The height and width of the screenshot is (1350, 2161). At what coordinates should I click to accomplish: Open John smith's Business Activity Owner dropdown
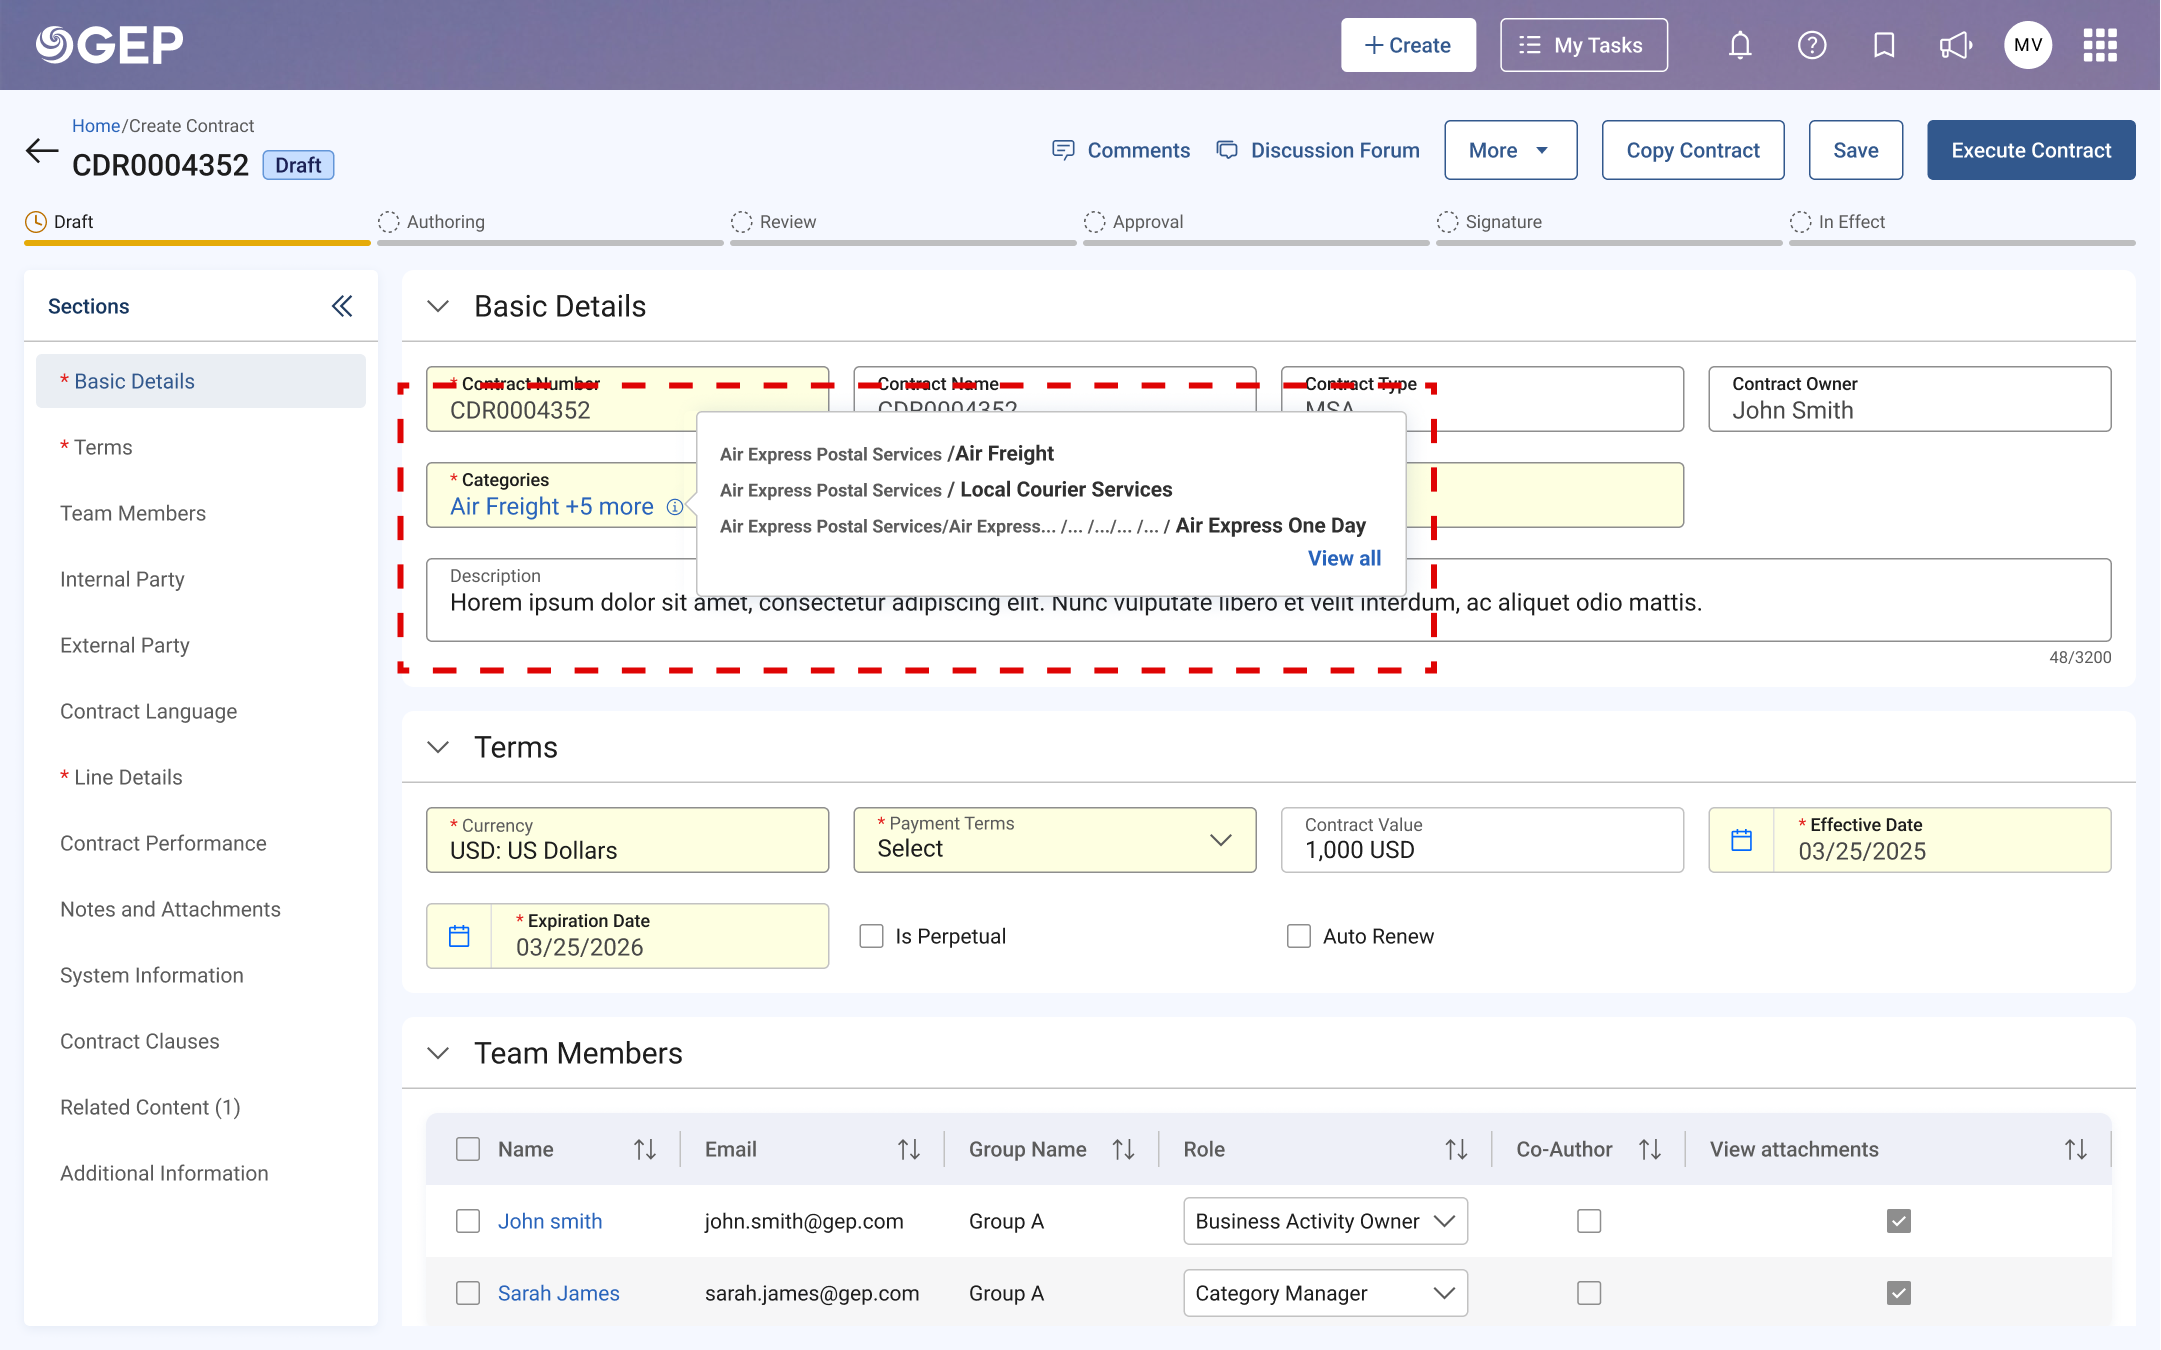[1326, 1221]
